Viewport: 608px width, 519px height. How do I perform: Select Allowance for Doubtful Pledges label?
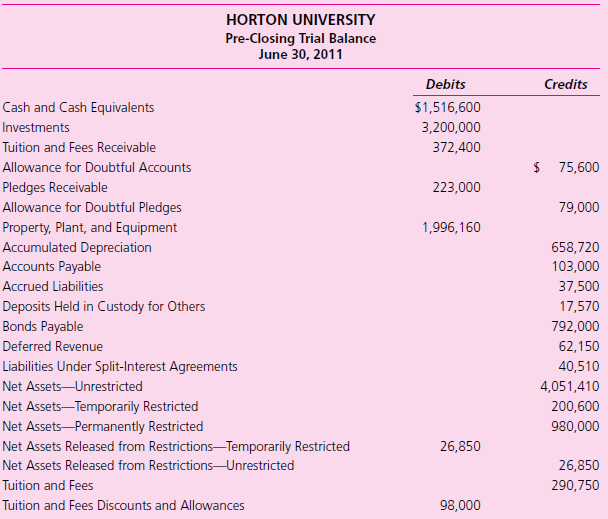pyautogui.click(x=92, y=208)
